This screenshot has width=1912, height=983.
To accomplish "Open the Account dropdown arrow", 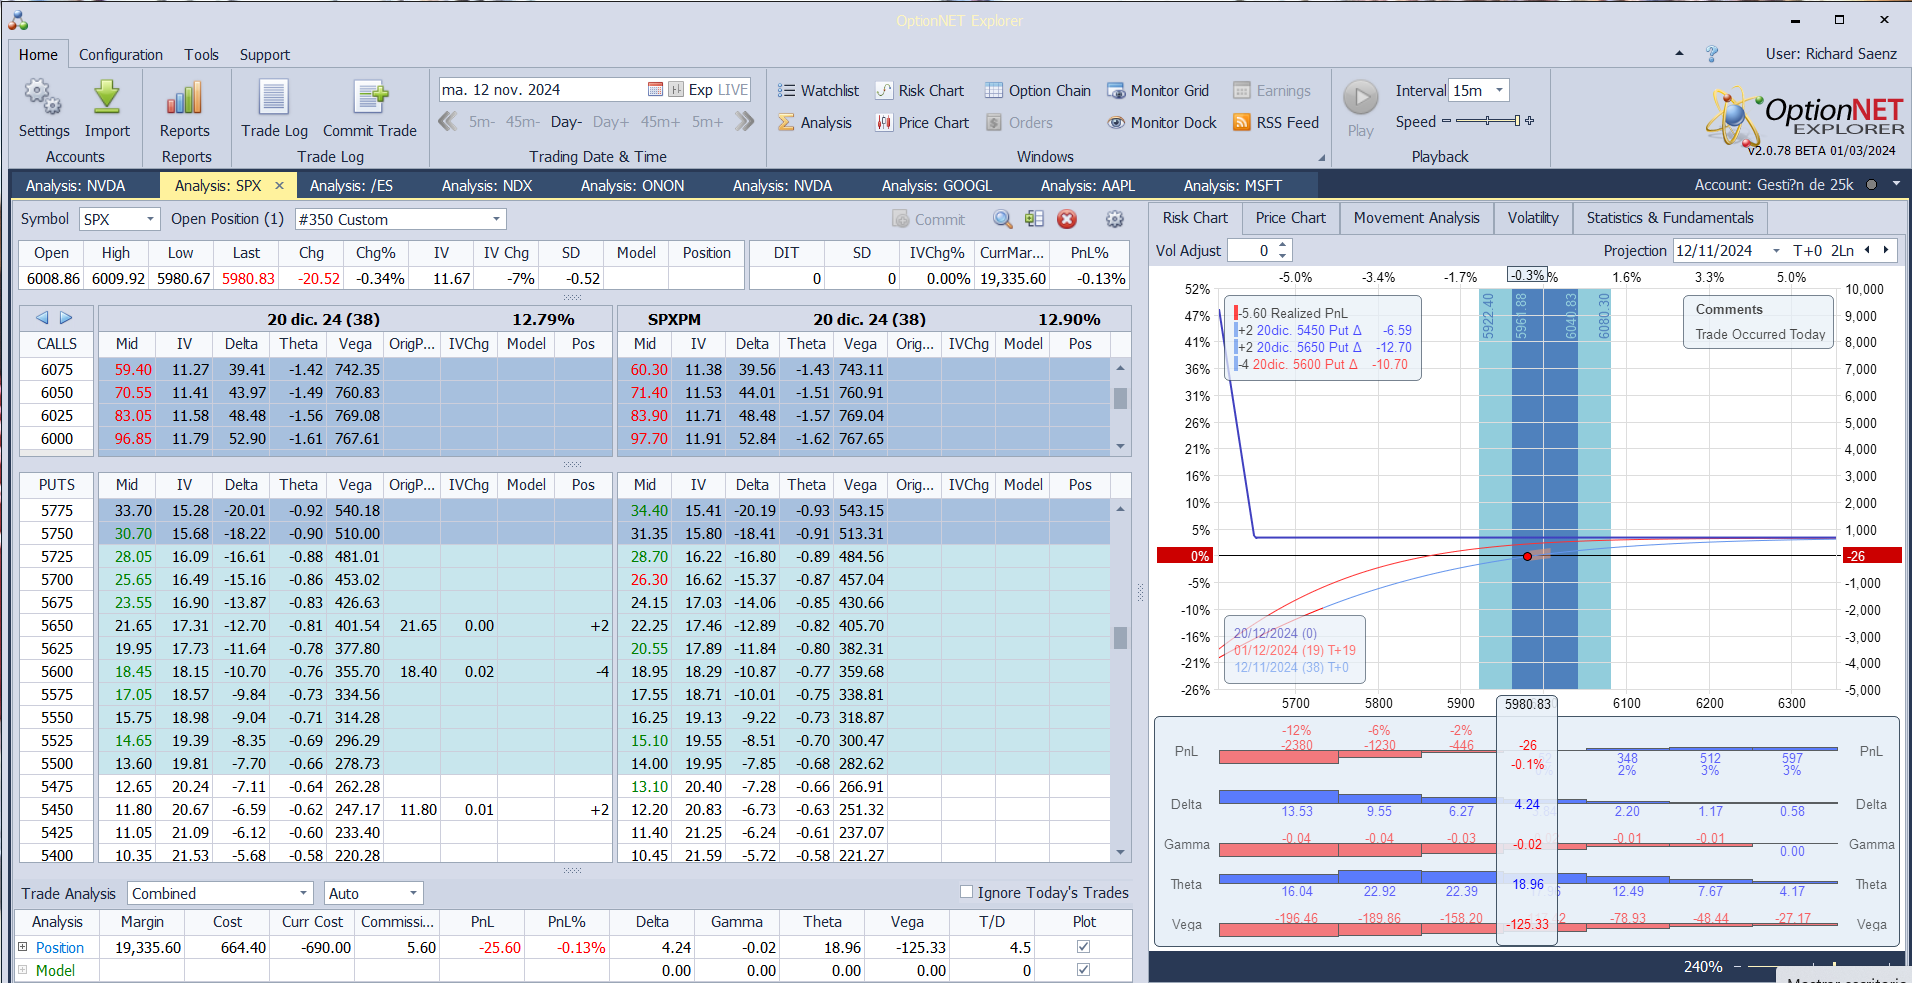I will click(1895, 185).
